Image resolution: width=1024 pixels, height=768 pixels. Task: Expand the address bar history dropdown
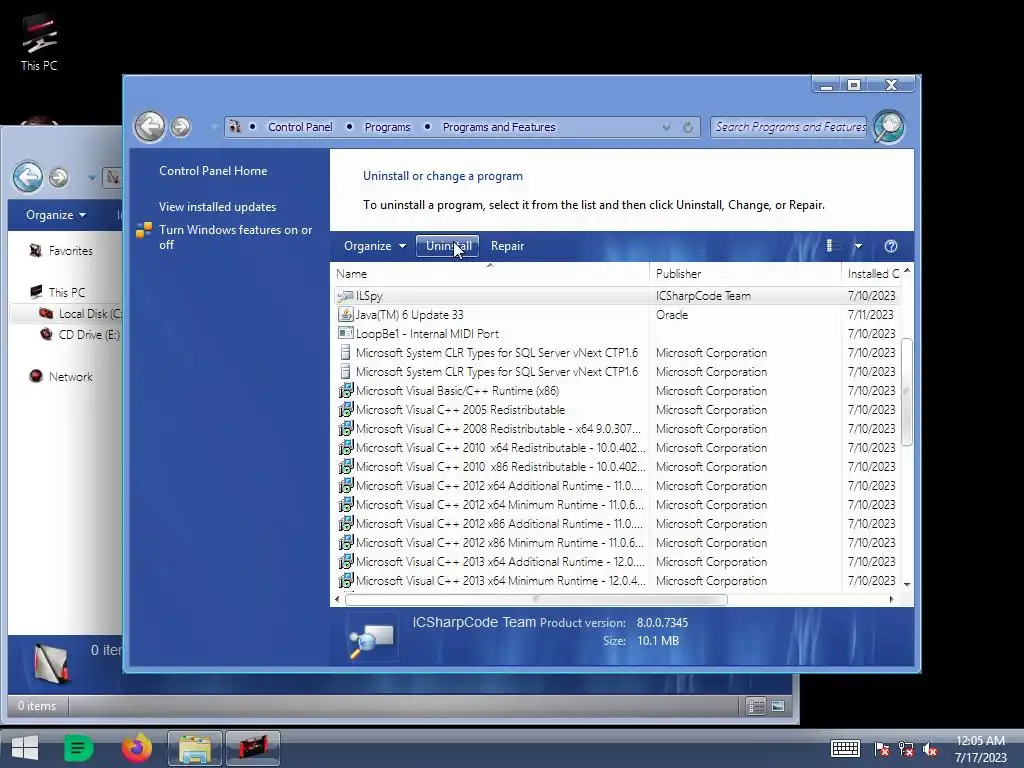tap(666, 127)
